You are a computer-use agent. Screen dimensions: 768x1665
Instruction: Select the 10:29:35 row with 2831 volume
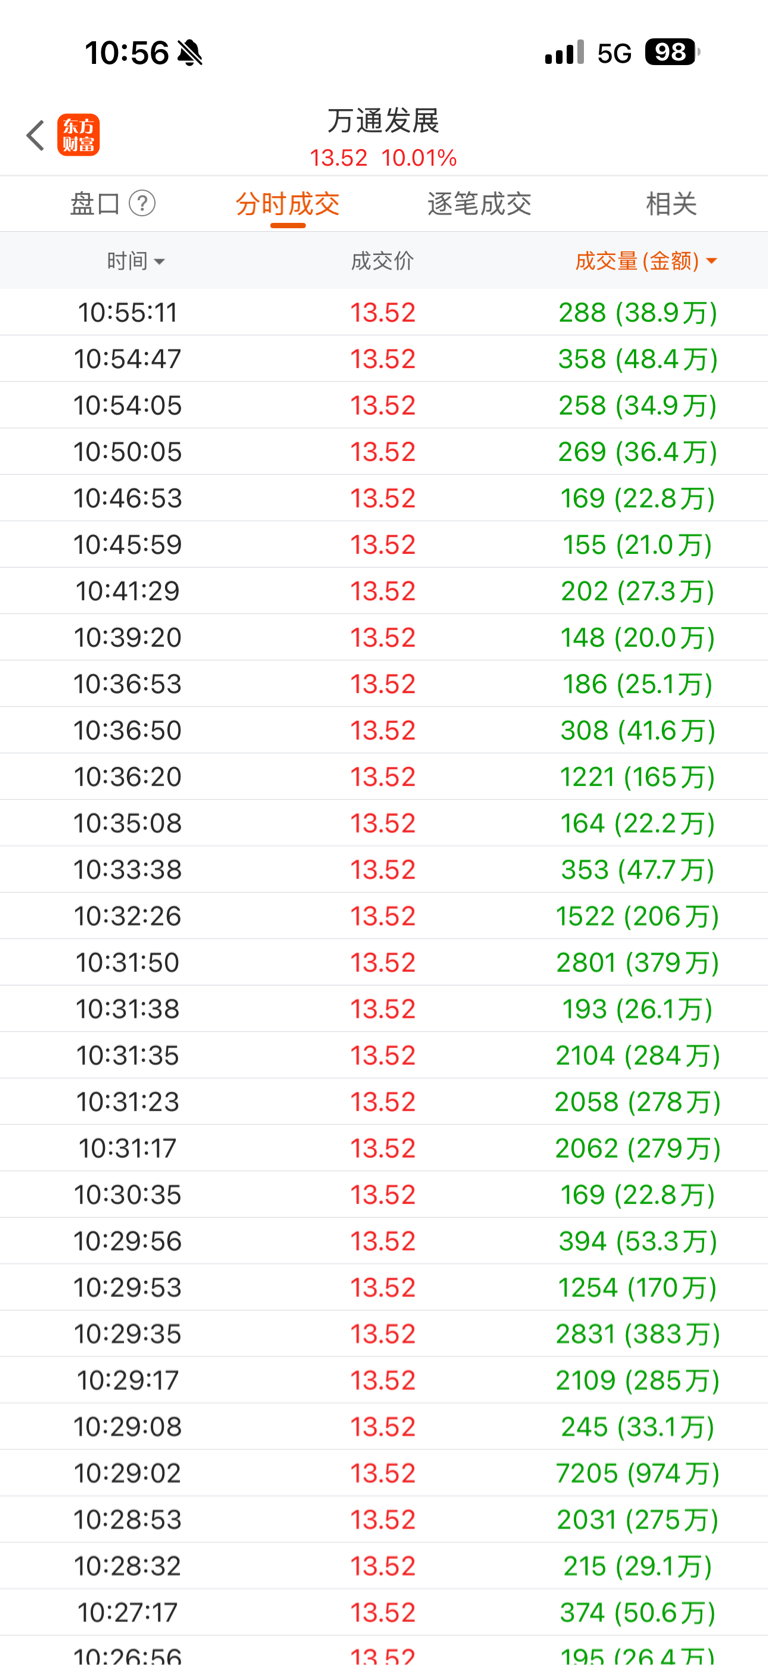pyautogui.click(x=384, y=1334)
